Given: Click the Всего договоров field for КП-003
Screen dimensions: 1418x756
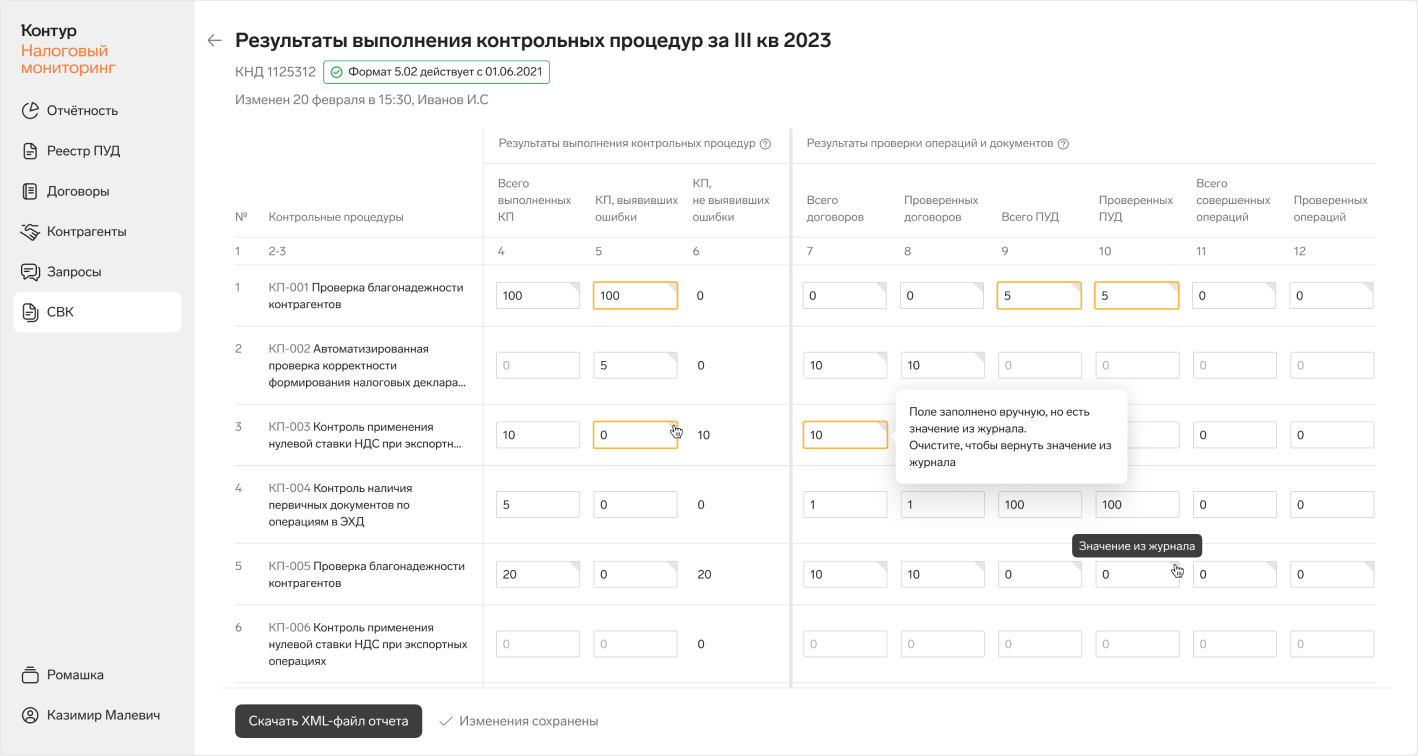Looking at the screenshot, I should [844, 435].
